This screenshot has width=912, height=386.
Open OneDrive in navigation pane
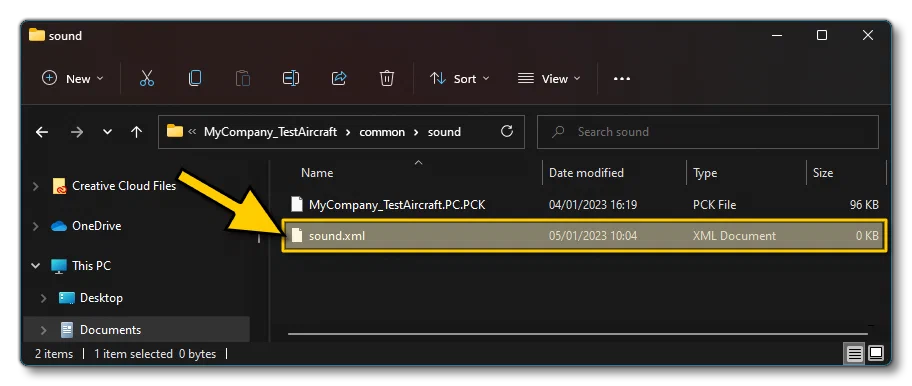pyautogui.click(x=97, y=226)
